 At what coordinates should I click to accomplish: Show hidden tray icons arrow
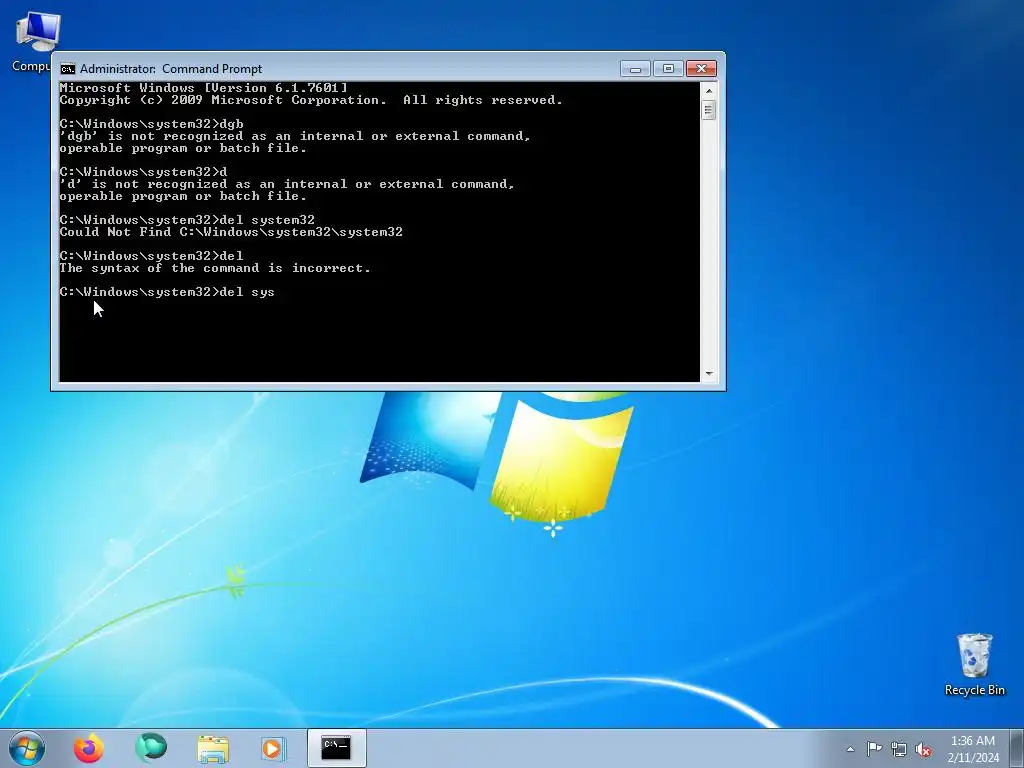pyautogui.click(x=850, y=749)
